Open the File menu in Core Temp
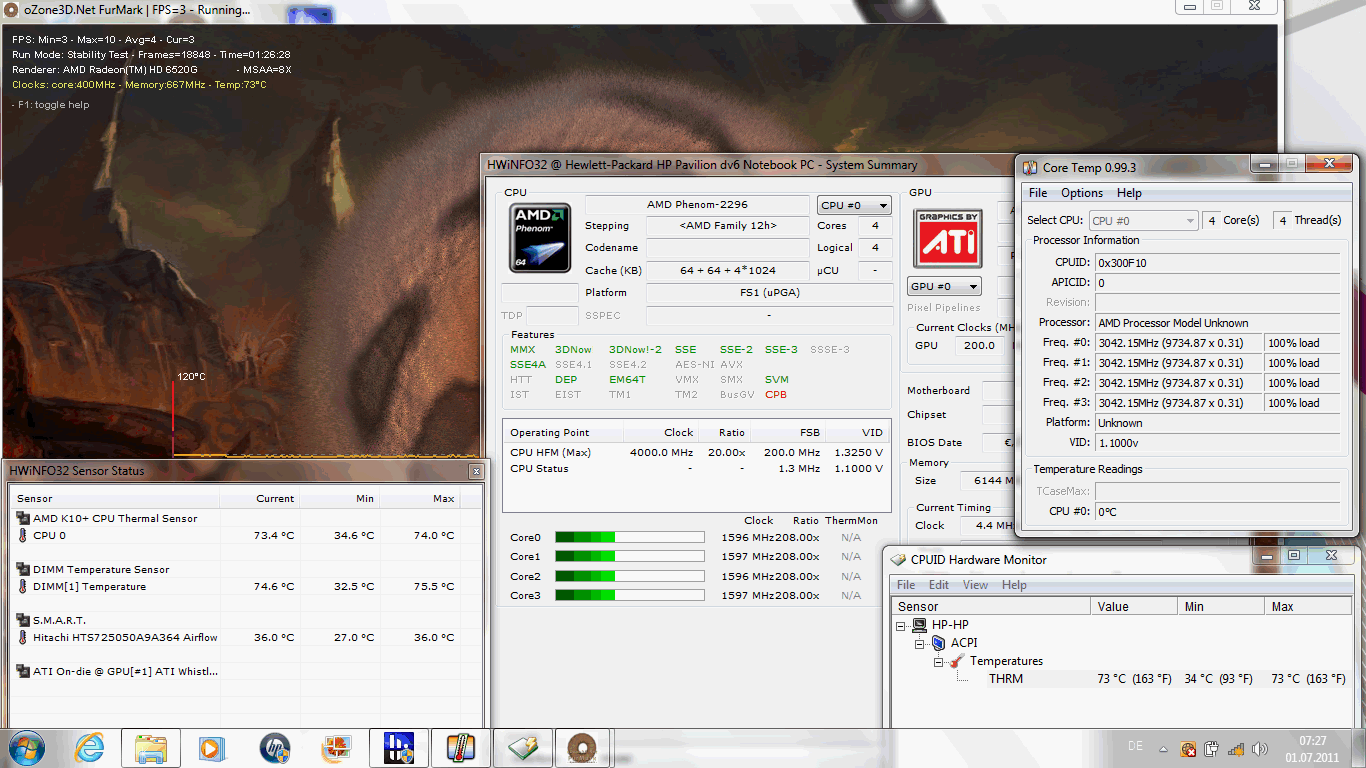 point(1038,193)
